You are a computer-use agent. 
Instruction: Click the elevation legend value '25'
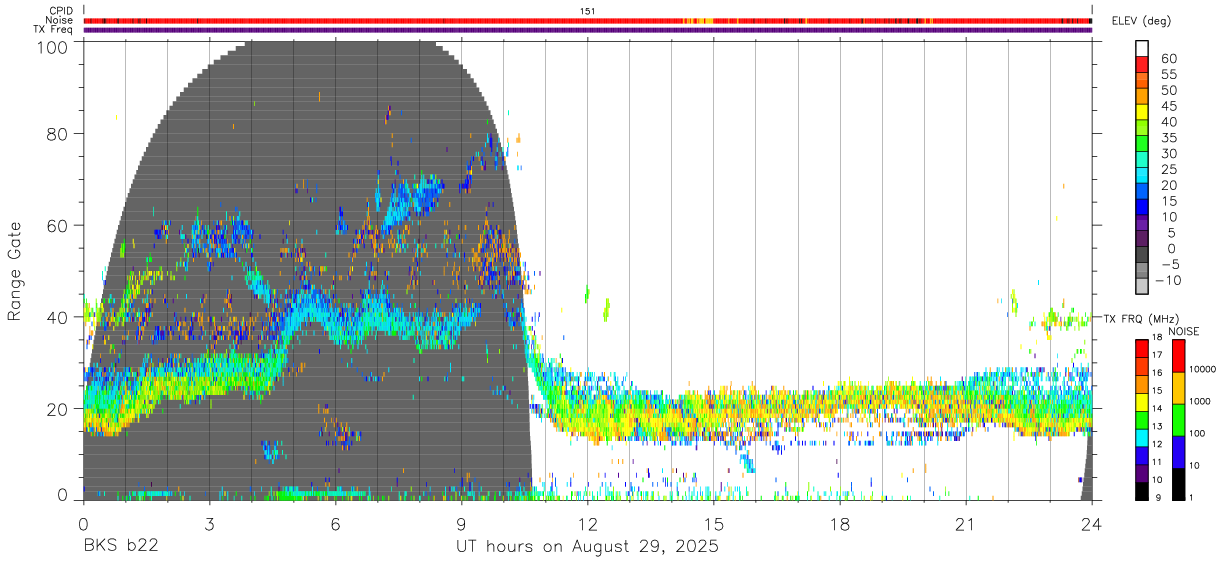coord(1169,169)
